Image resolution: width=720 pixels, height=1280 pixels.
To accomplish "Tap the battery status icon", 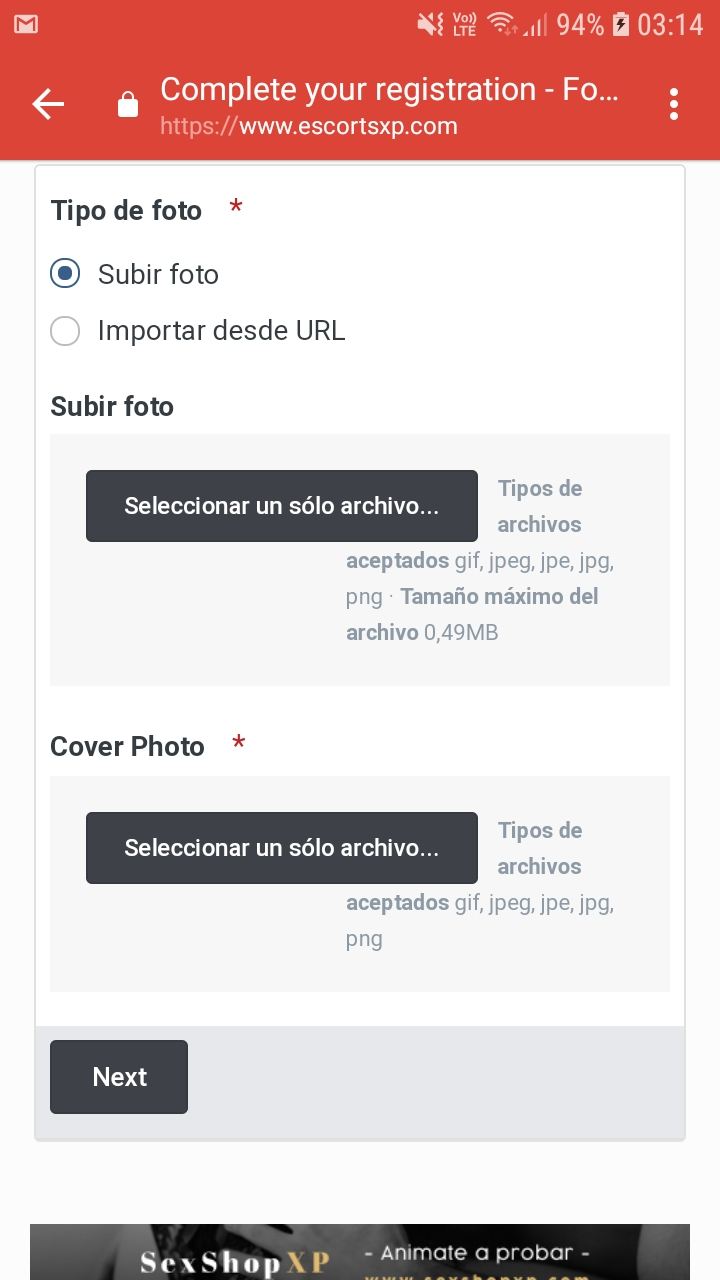I will pyautogui.click(x=621, y=24).
